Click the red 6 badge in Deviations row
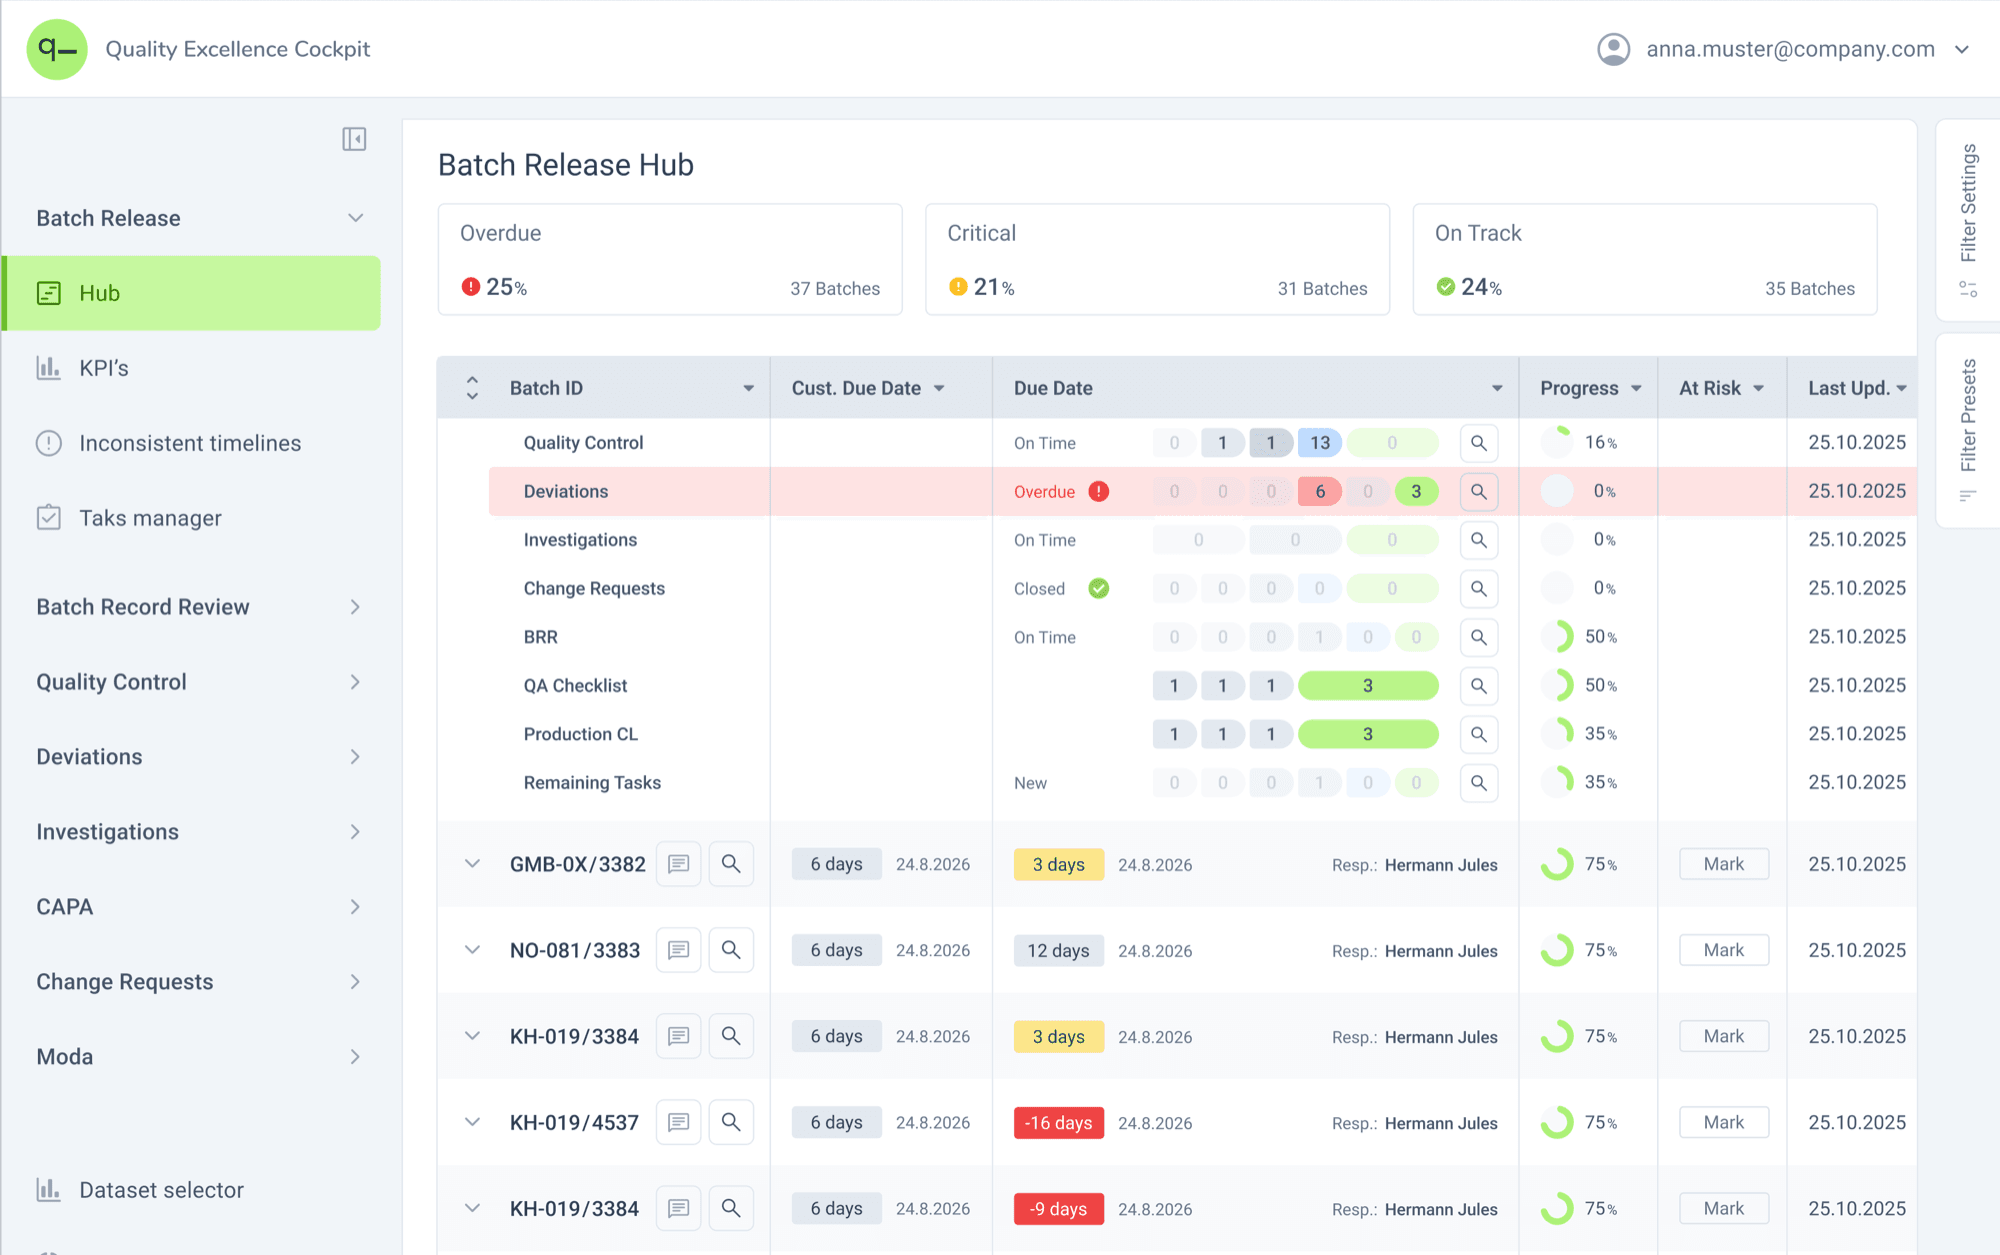The image size is (2000, 1255). point(1320,491)
